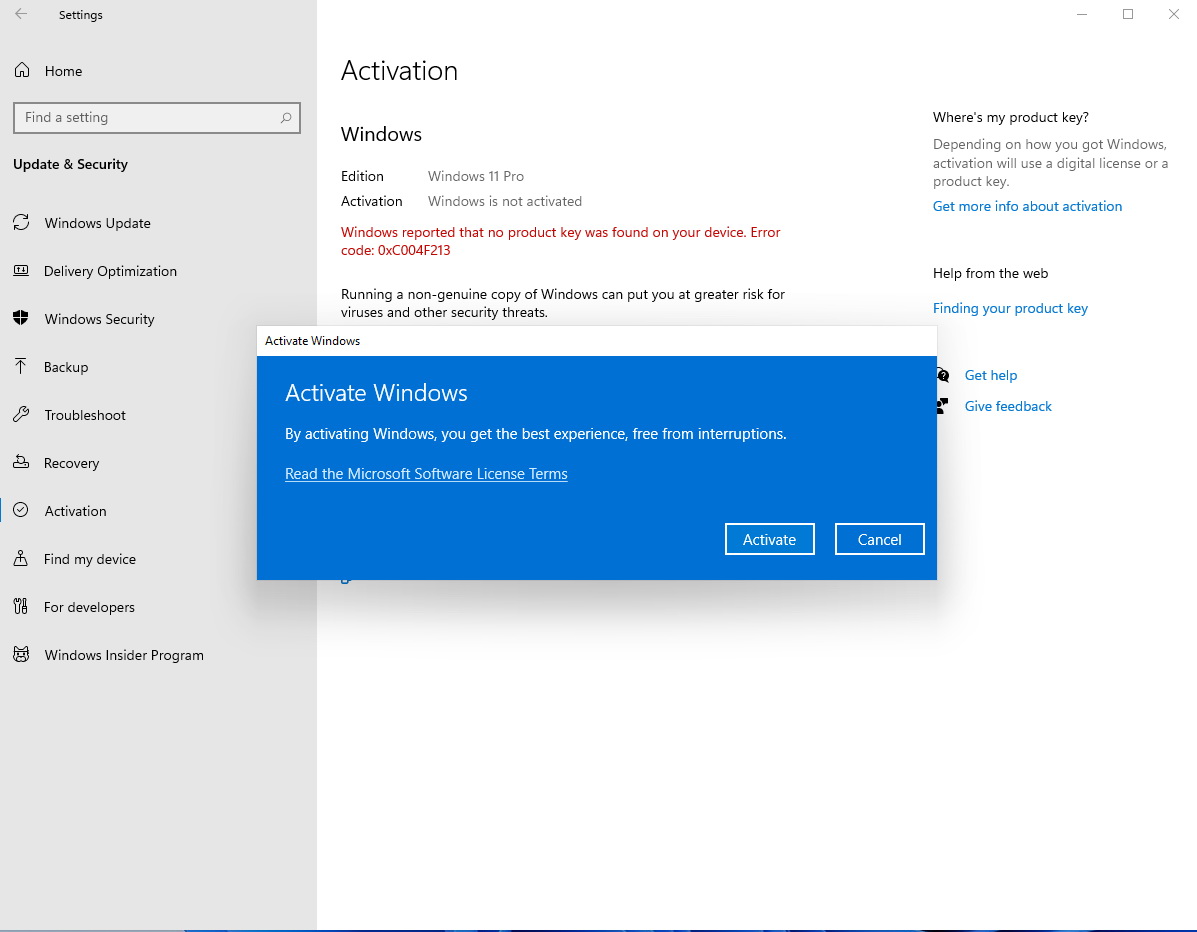1197x932 pixels.
Task: Go back using the back arrow
Action: coord(21,15)
